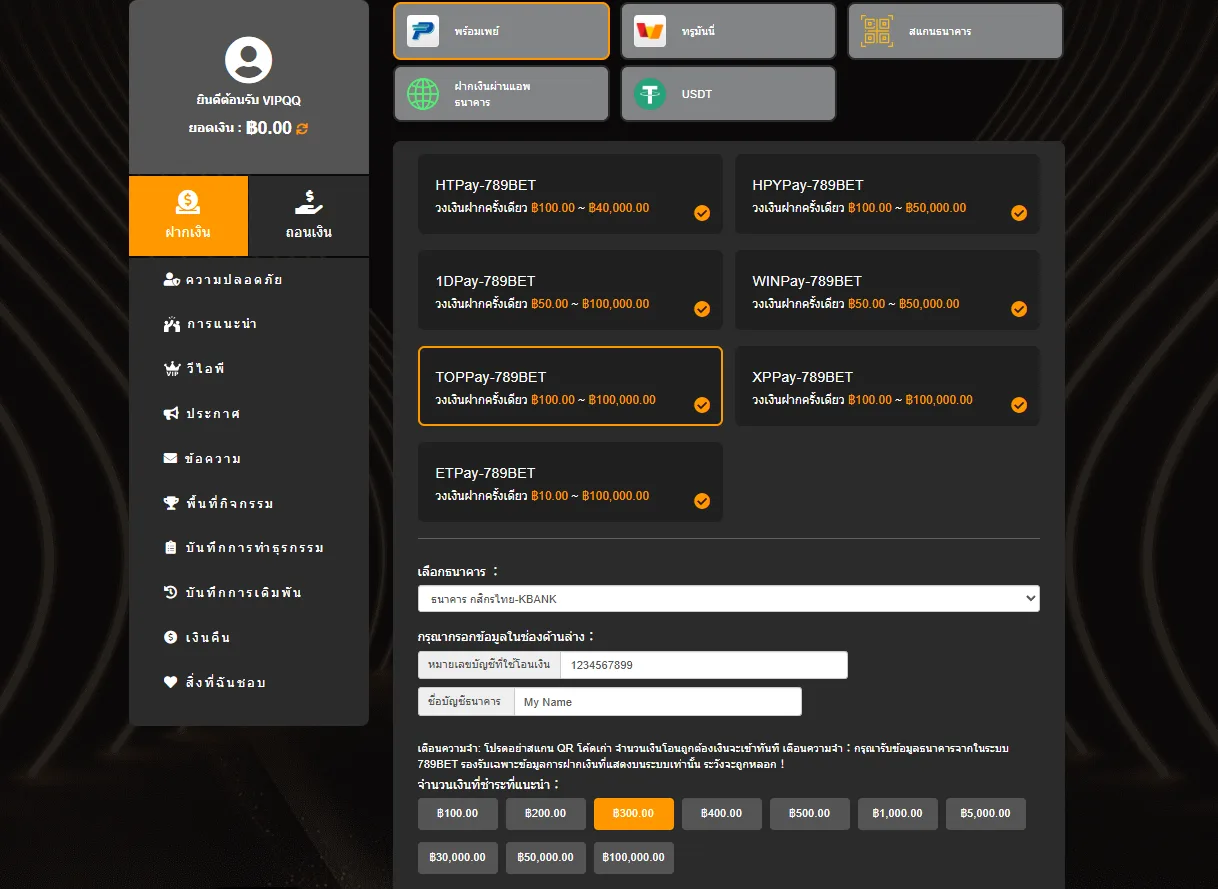Click the checkmark on HTPay-789BET card
Viewport: 1218px width, 889px height.
[702, 213]
